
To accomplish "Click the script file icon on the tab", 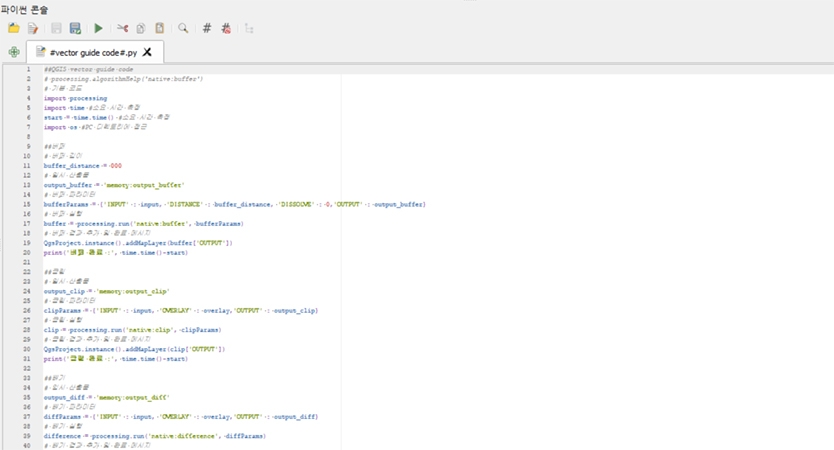I will point(40,52).
